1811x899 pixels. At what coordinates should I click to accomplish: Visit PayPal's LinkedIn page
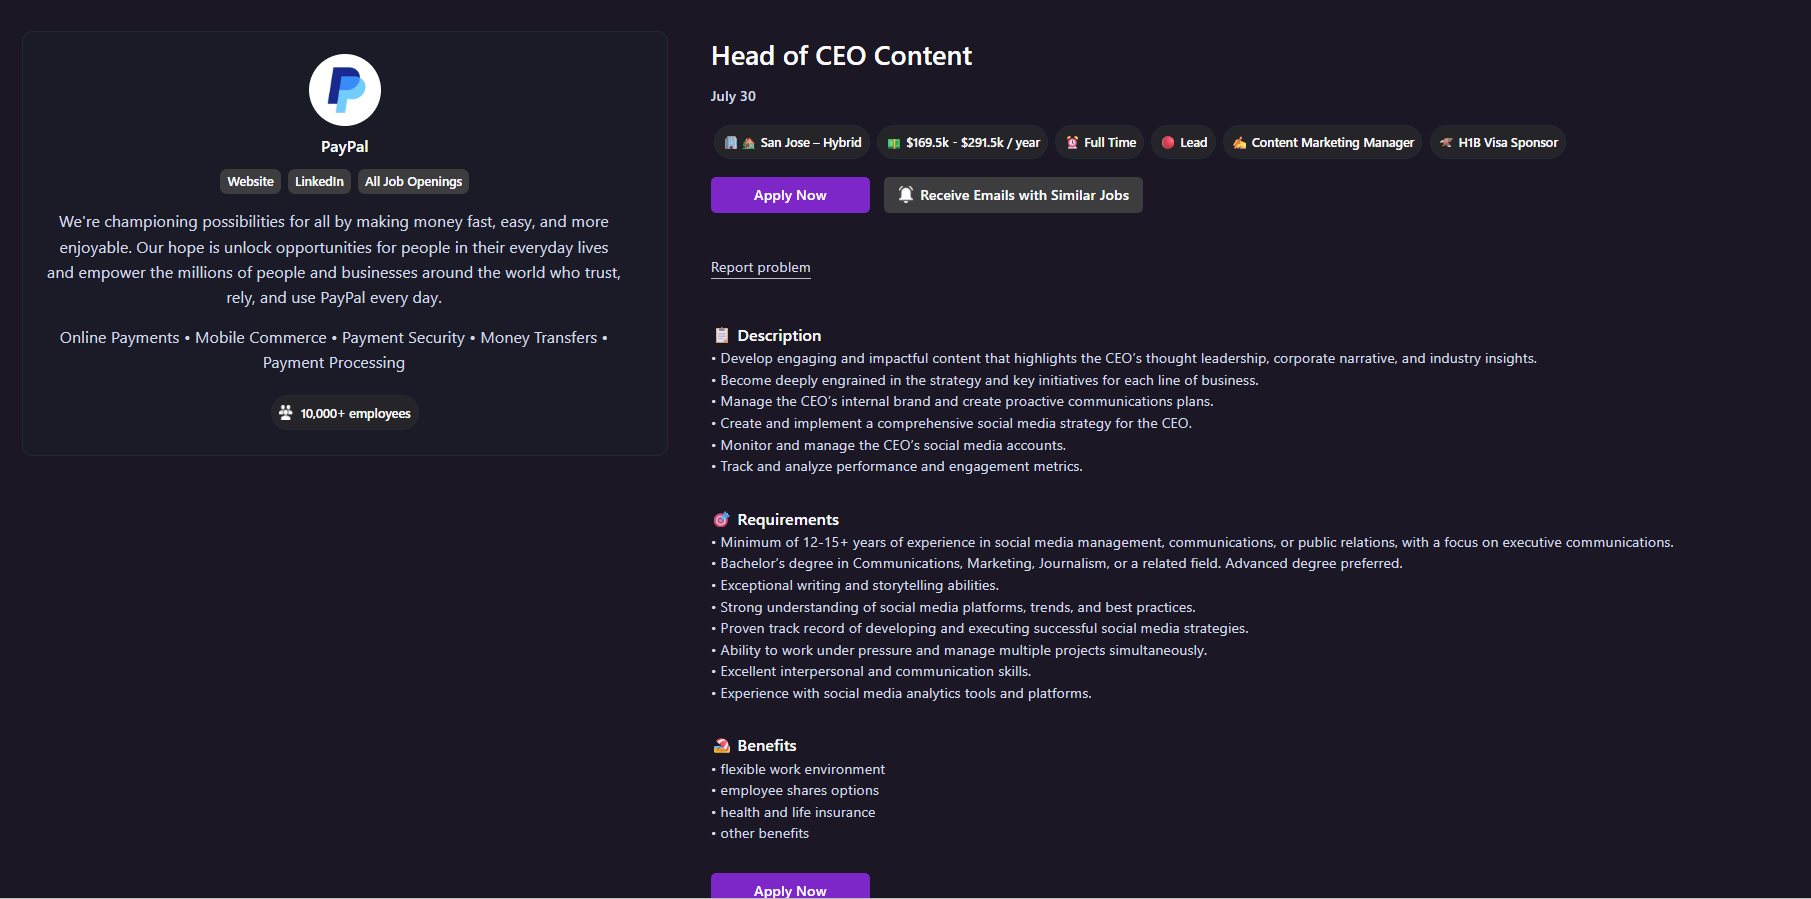(319, 181)
